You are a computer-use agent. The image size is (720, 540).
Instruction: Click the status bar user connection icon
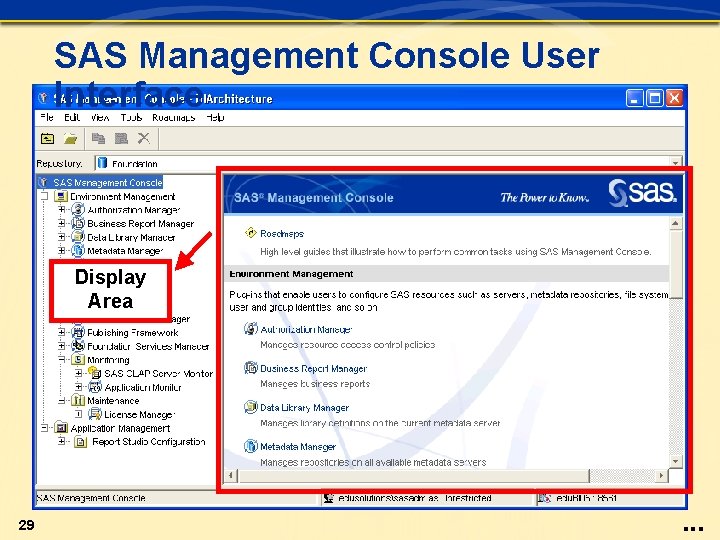tap(328, 498)
